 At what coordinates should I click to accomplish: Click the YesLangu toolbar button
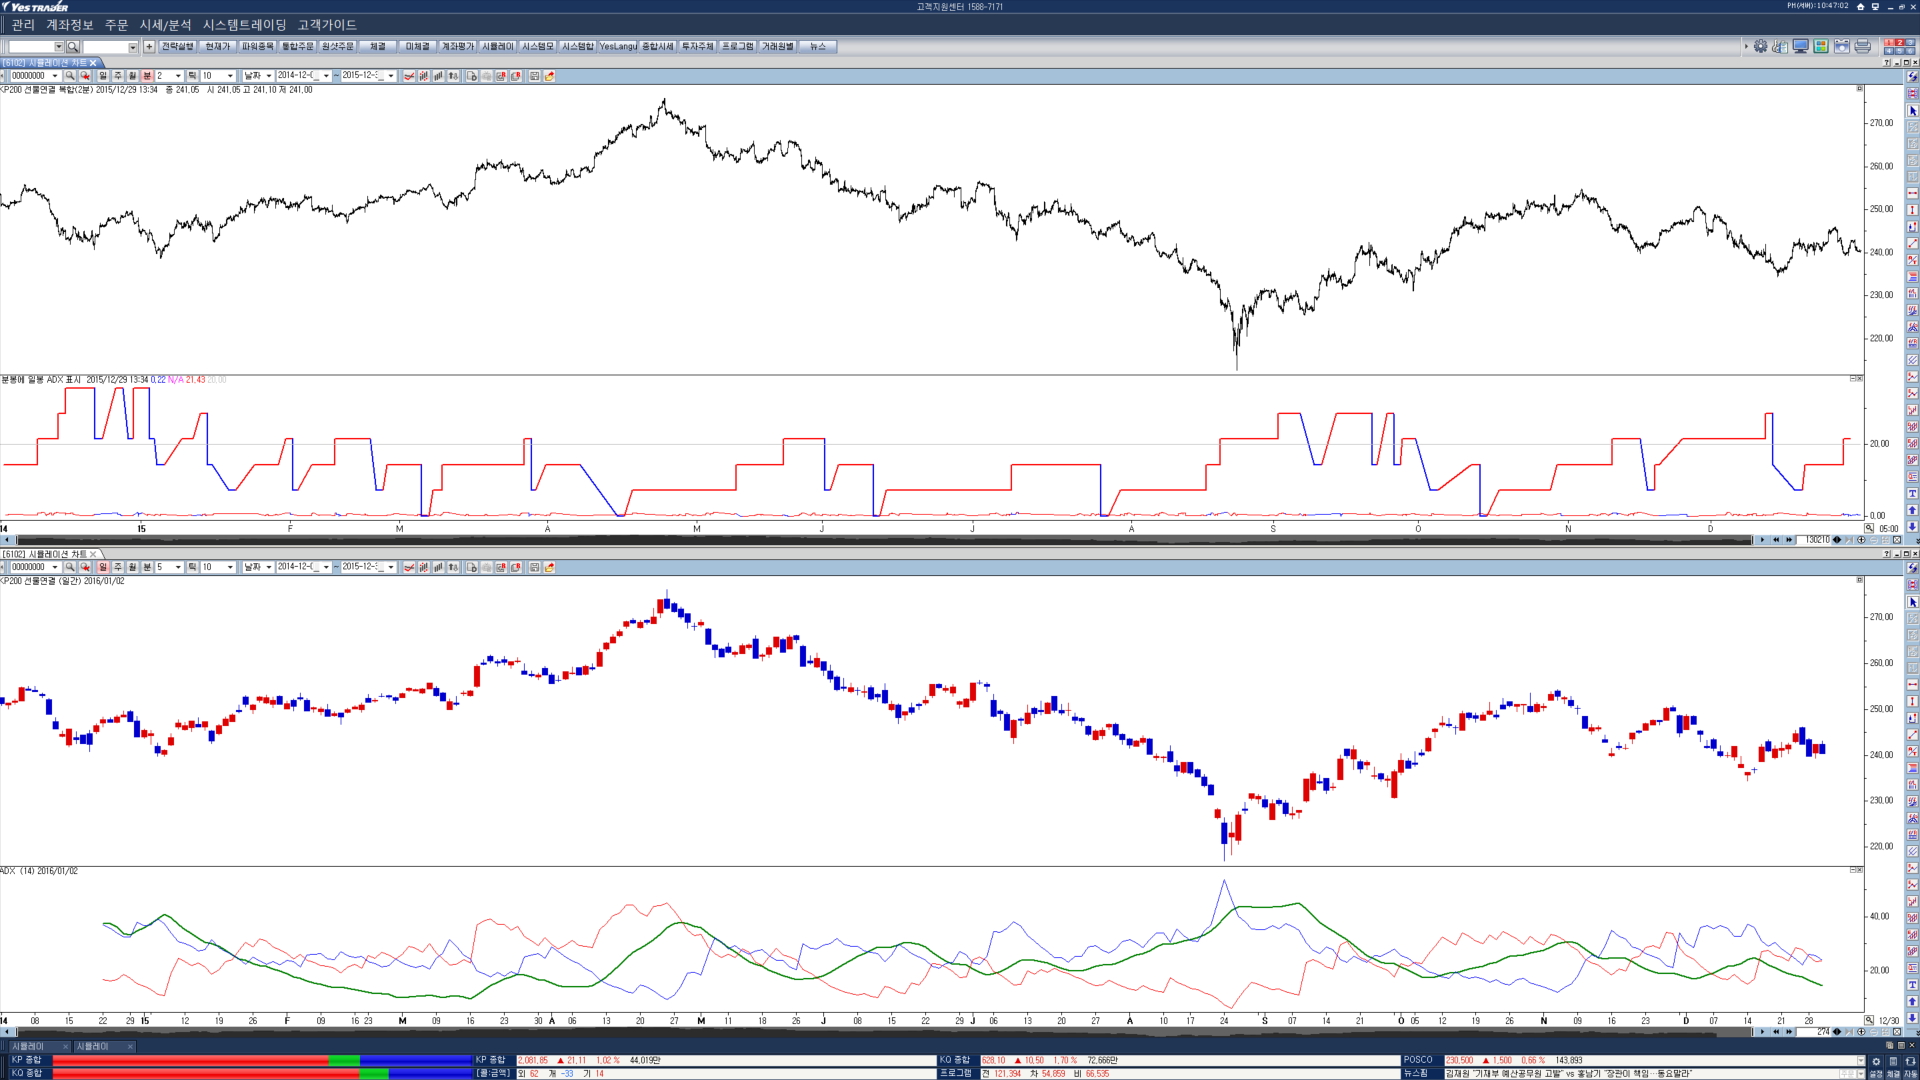(x=617, y=46)
